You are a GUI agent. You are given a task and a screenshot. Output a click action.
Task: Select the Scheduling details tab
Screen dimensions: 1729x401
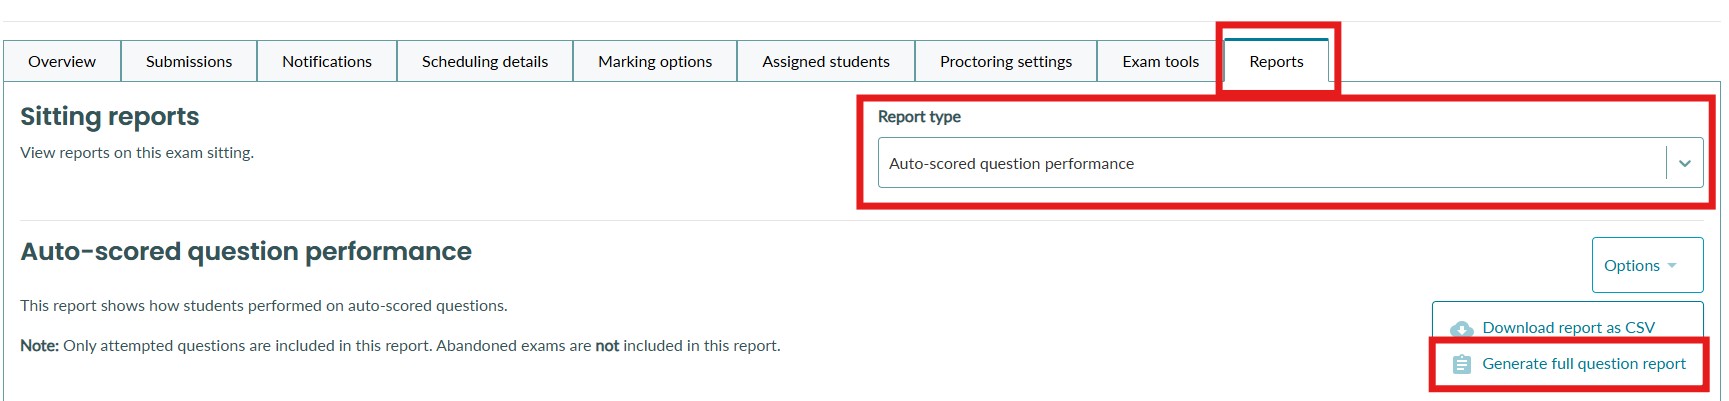pos(485,62)
